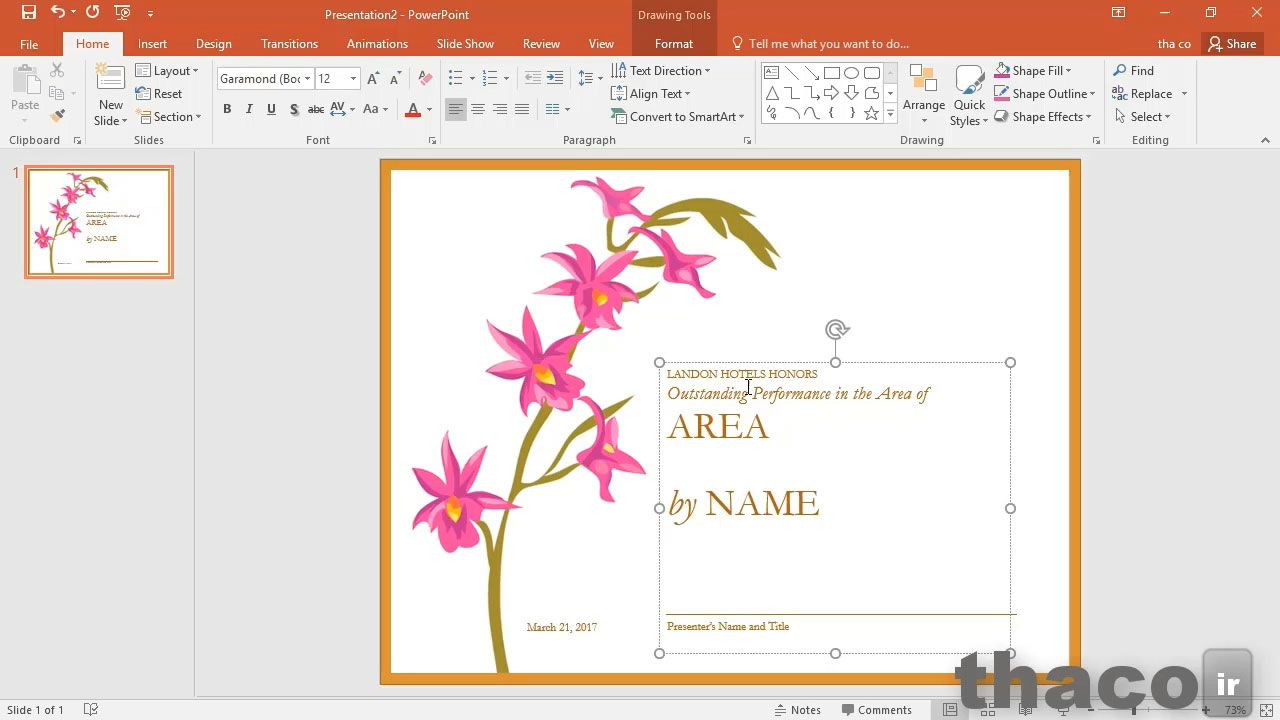The height and width of the screenshot is (720, 1280).
Task: Open Notes pane from status bar
Action: pyautogui.click(x=798, y=710)
